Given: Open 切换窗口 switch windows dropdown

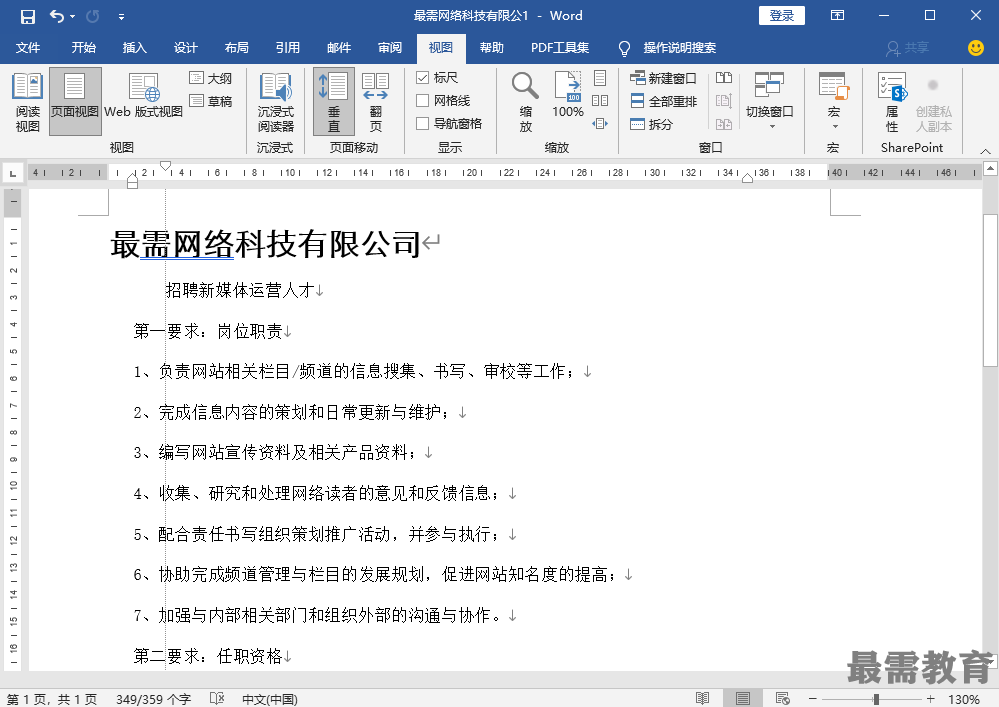Looking at the screenshot, I should pyautogui.click(x=770, y=101).
